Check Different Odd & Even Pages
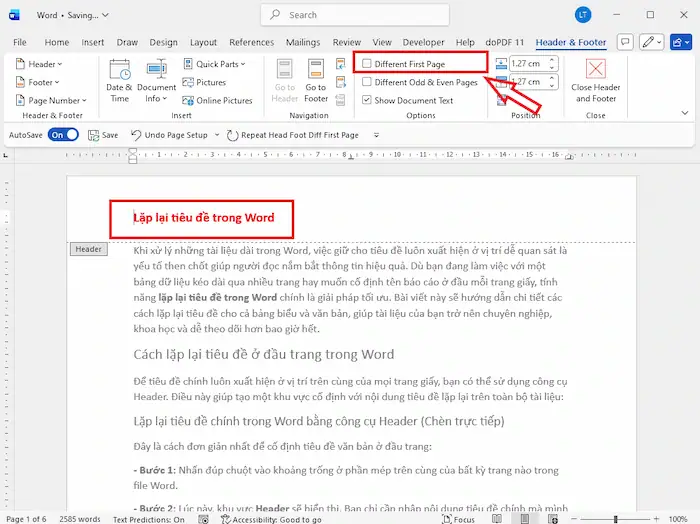Screen dimensions: 700x524 (367, 82)
